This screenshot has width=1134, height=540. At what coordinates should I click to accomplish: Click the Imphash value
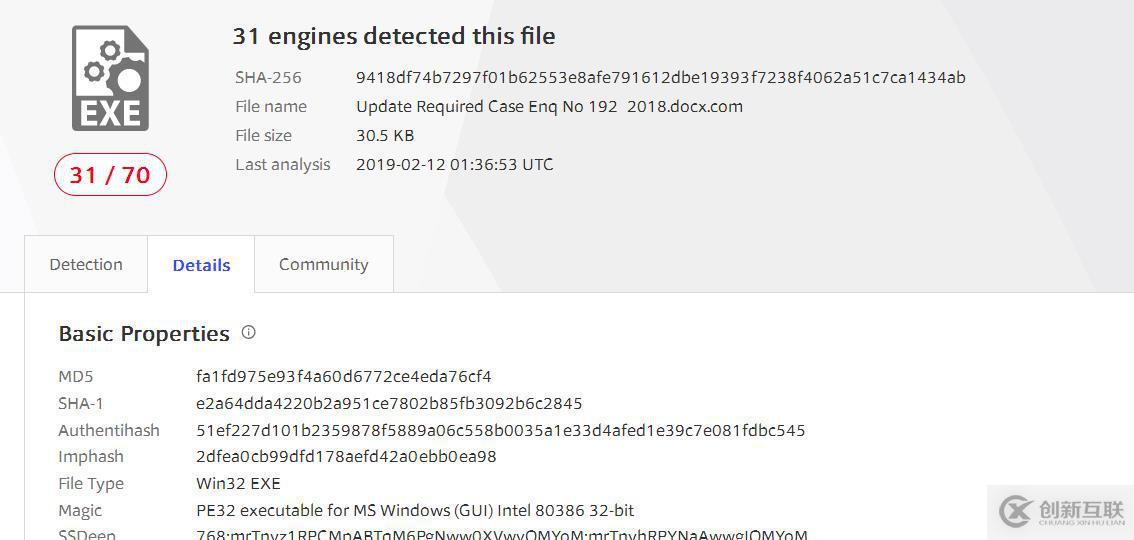[x=346, y=457]
